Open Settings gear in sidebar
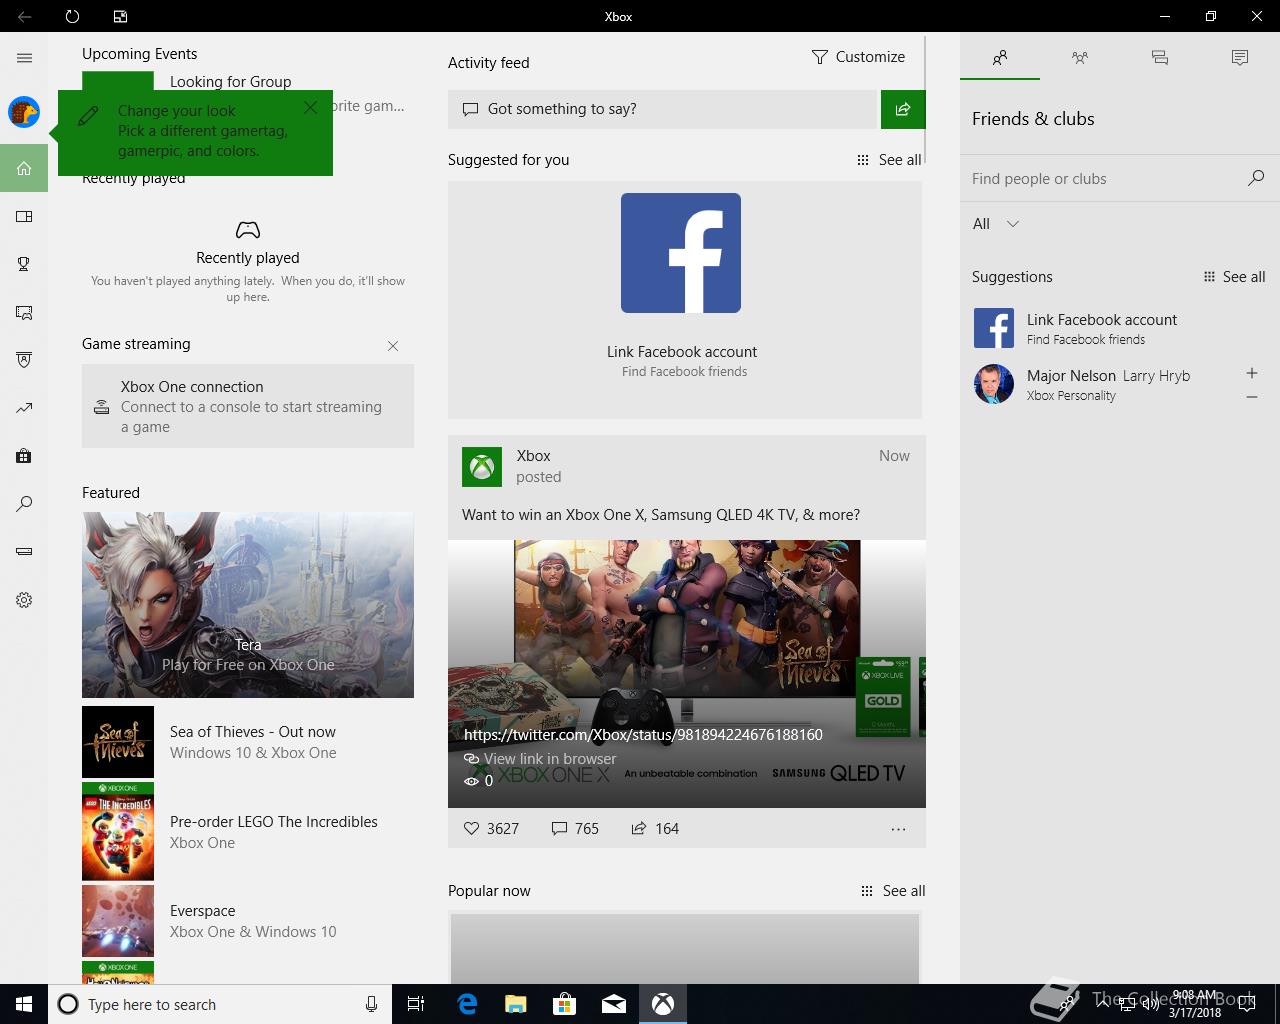The height and width of the screenshot is (1024, 1280). tap(24, 600)
